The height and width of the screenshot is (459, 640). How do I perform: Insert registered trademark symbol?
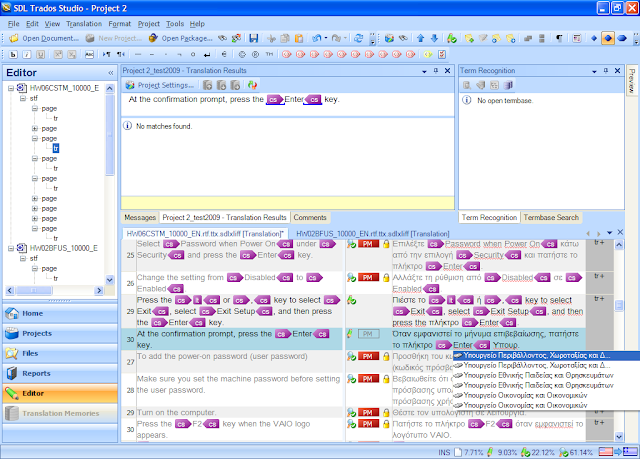coord(256,54)
